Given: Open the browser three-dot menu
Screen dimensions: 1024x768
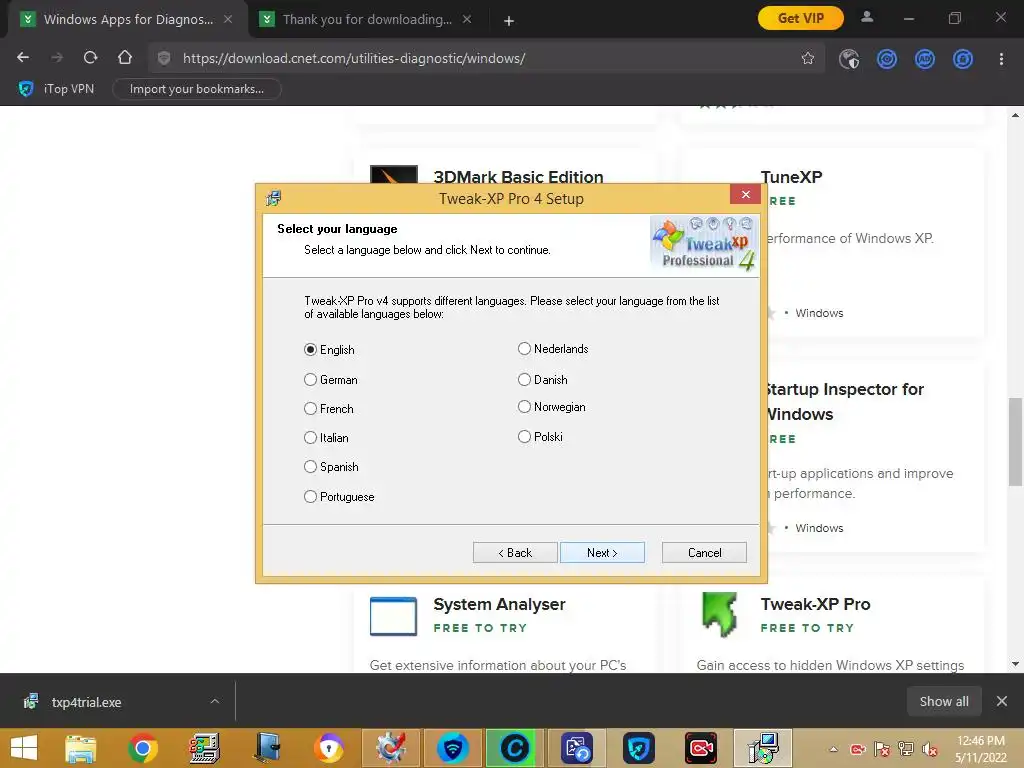Looking at the screenshot, I should click(1001, 59).
